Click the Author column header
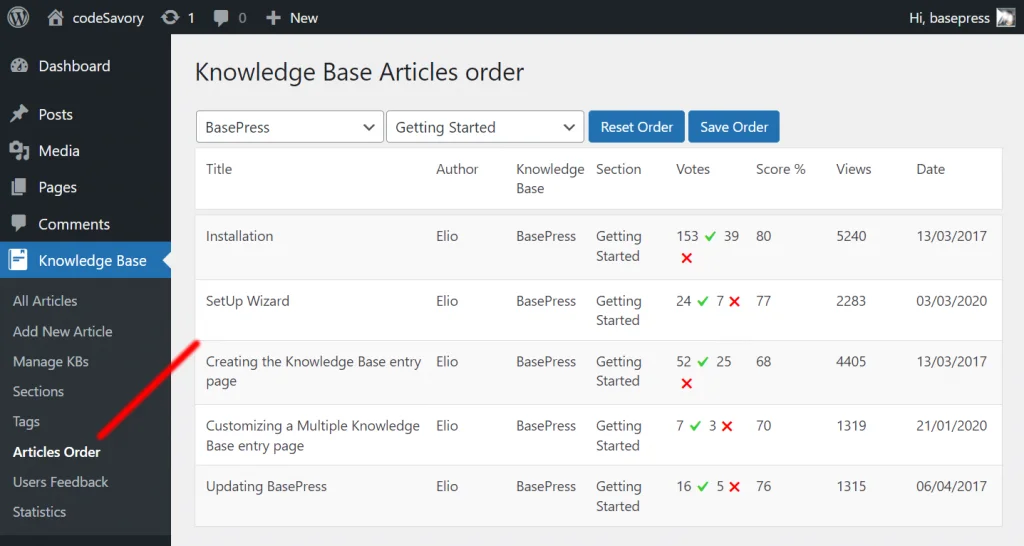Image resolution: width=1024 pixels, height=546 pixels. point(457,169)
